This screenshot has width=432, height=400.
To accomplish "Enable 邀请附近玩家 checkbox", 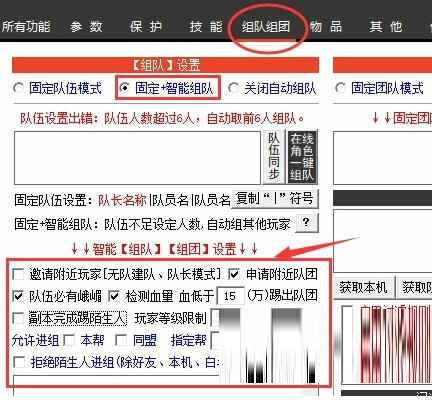I will pos(18,274).
